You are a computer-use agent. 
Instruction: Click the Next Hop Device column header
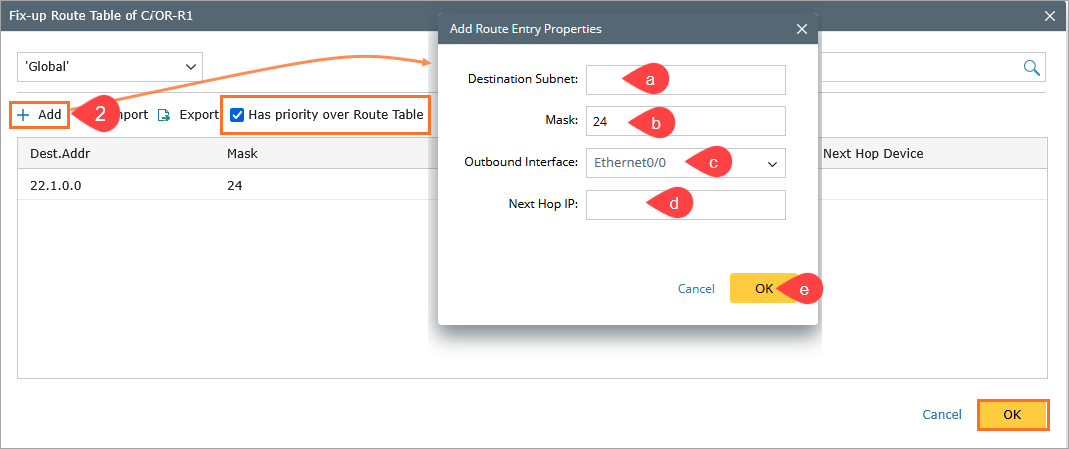(872, 154)
